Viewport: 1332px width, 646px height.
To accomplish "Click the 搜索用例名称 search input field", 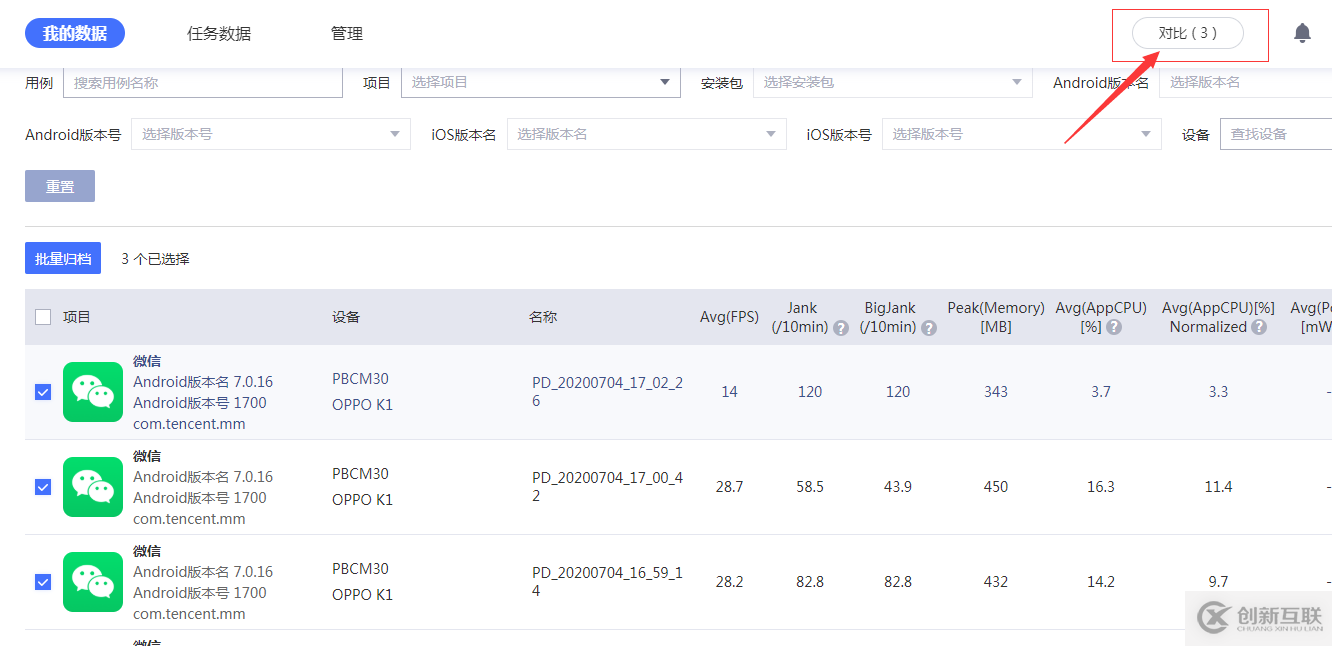I will coord(203,82).
